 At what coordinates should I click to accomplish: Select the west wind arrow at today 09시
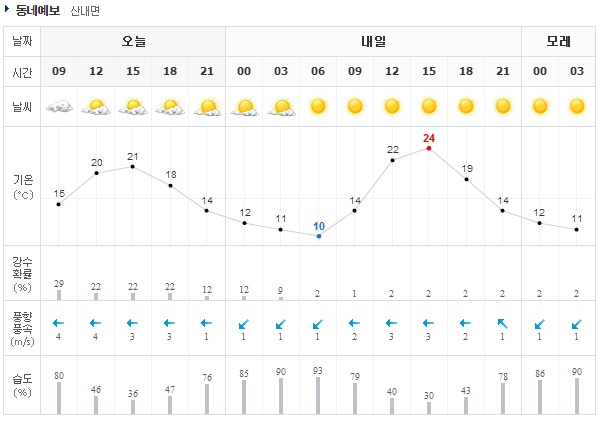click(x=59, y=323)
